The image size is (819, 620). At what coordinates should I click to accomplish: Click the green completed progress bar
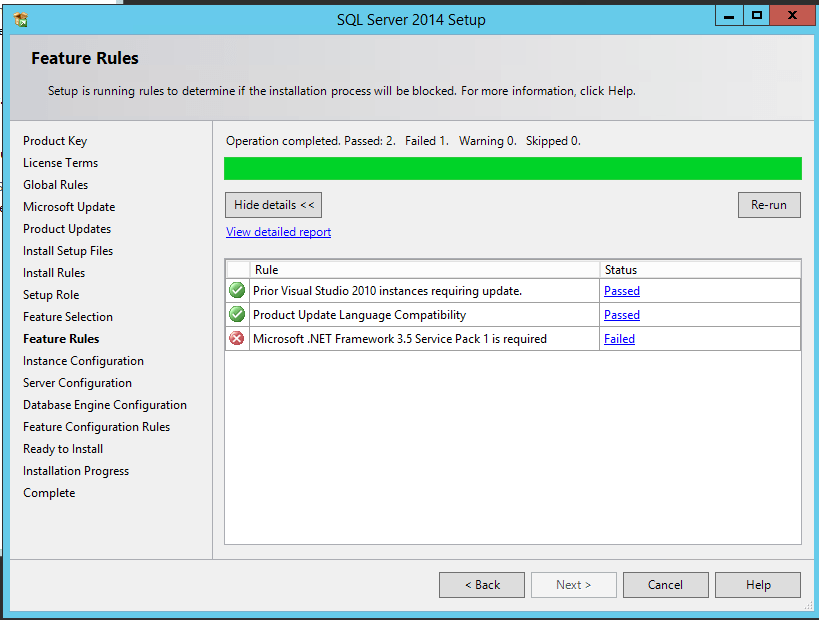point(512,169)
